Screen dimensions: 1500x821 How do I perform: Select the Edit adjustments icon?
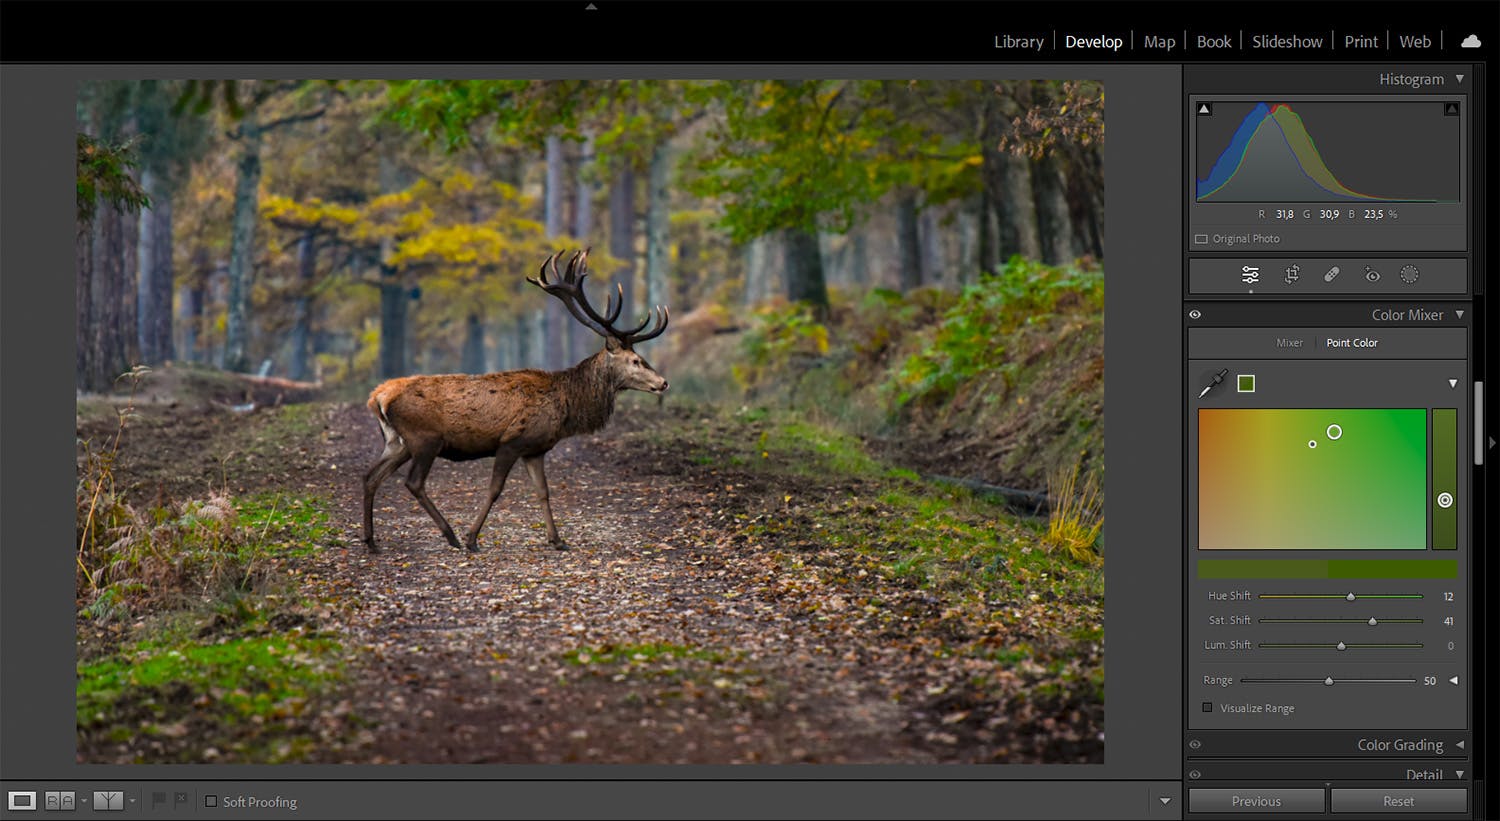[1250, 274]
